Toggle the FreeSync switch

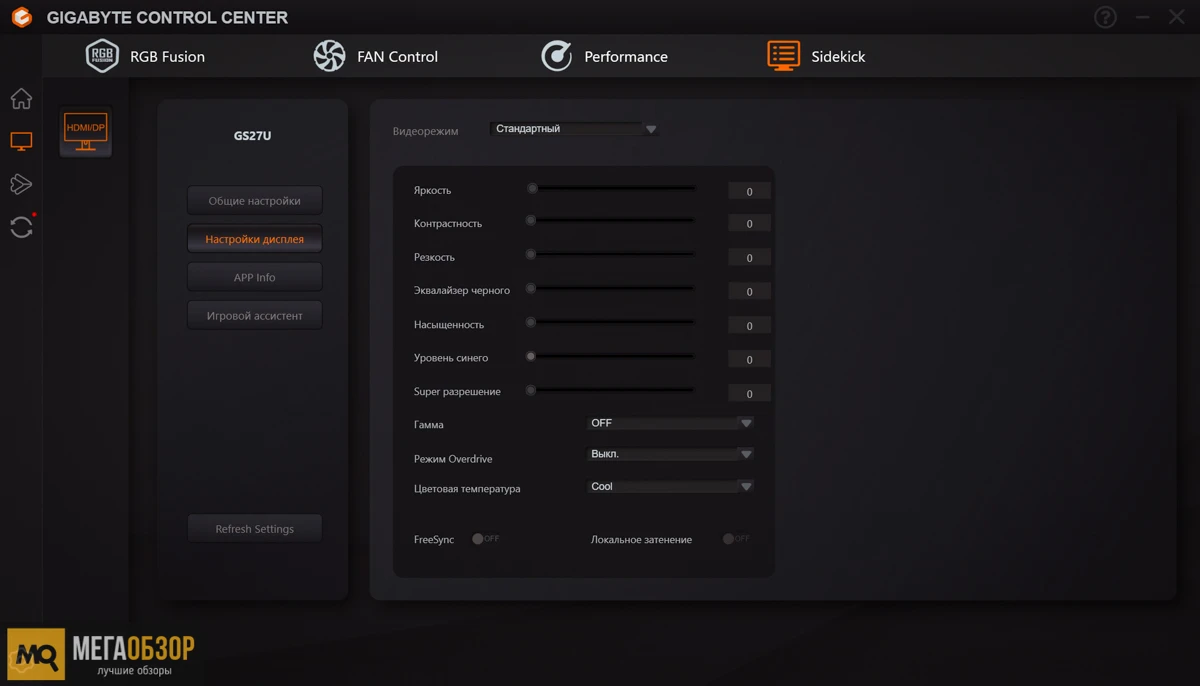point(485,539)
